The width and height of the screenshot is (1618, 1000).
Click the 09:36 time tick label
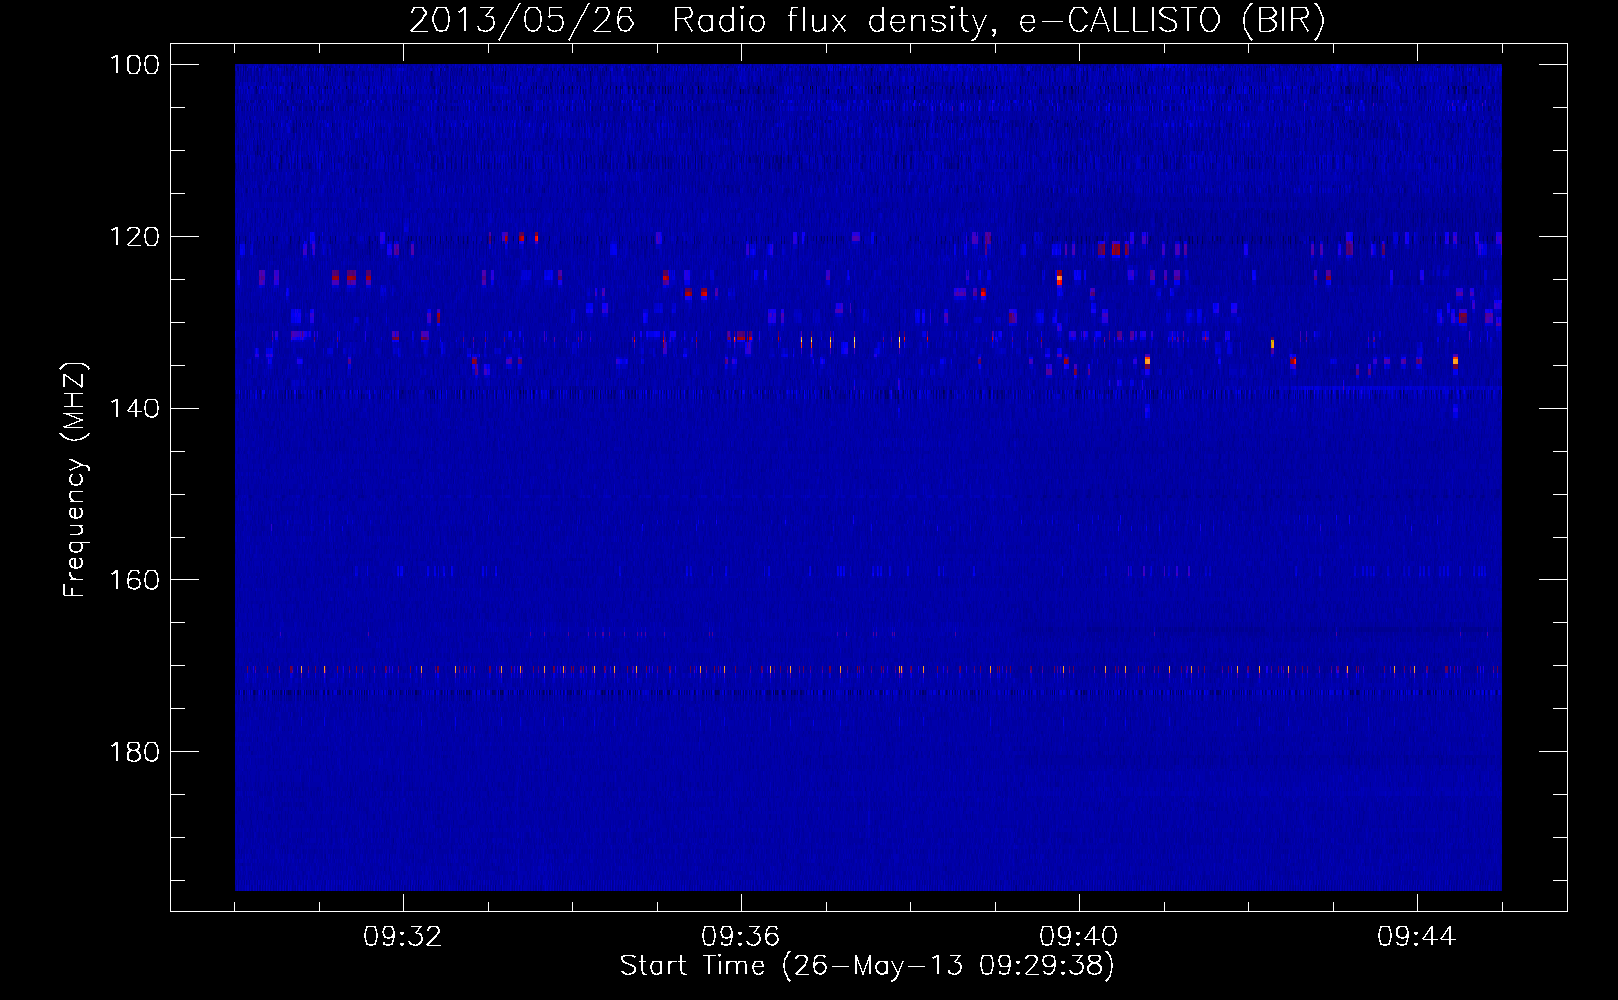coord(741,937)
